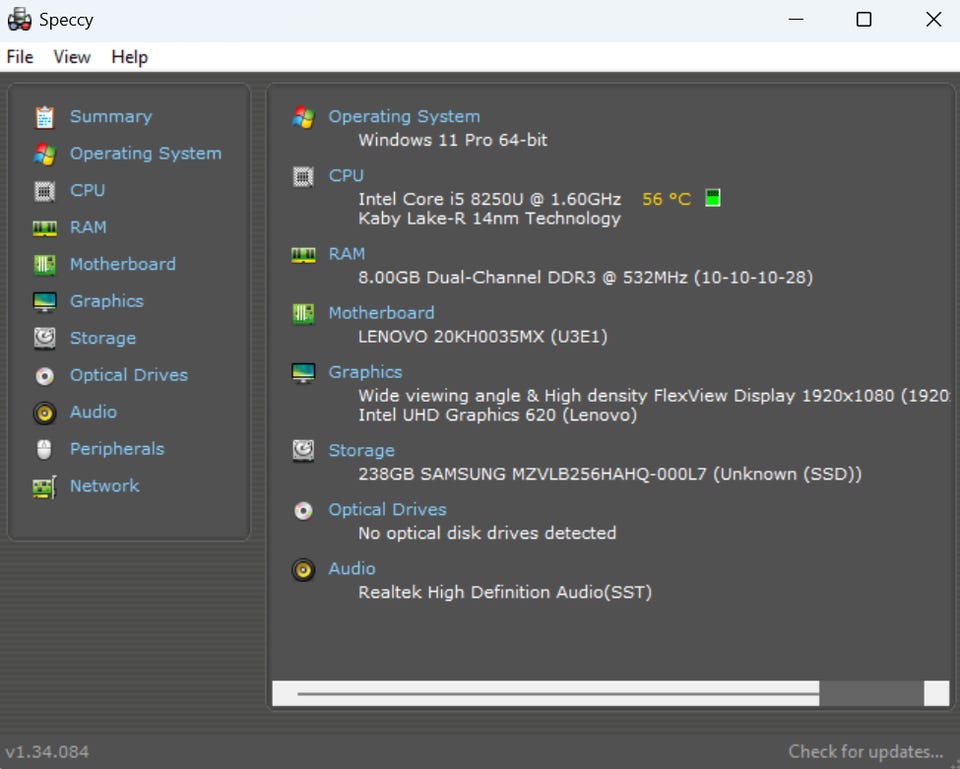Show the Storage section in sidebar
Viewport: 960px width, 769px height.
point(103,338)
